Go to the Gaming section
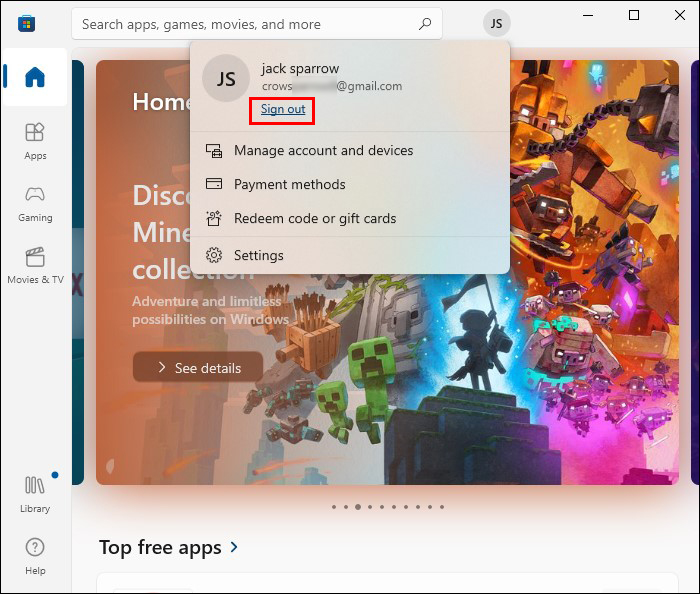 pos(35,204)
